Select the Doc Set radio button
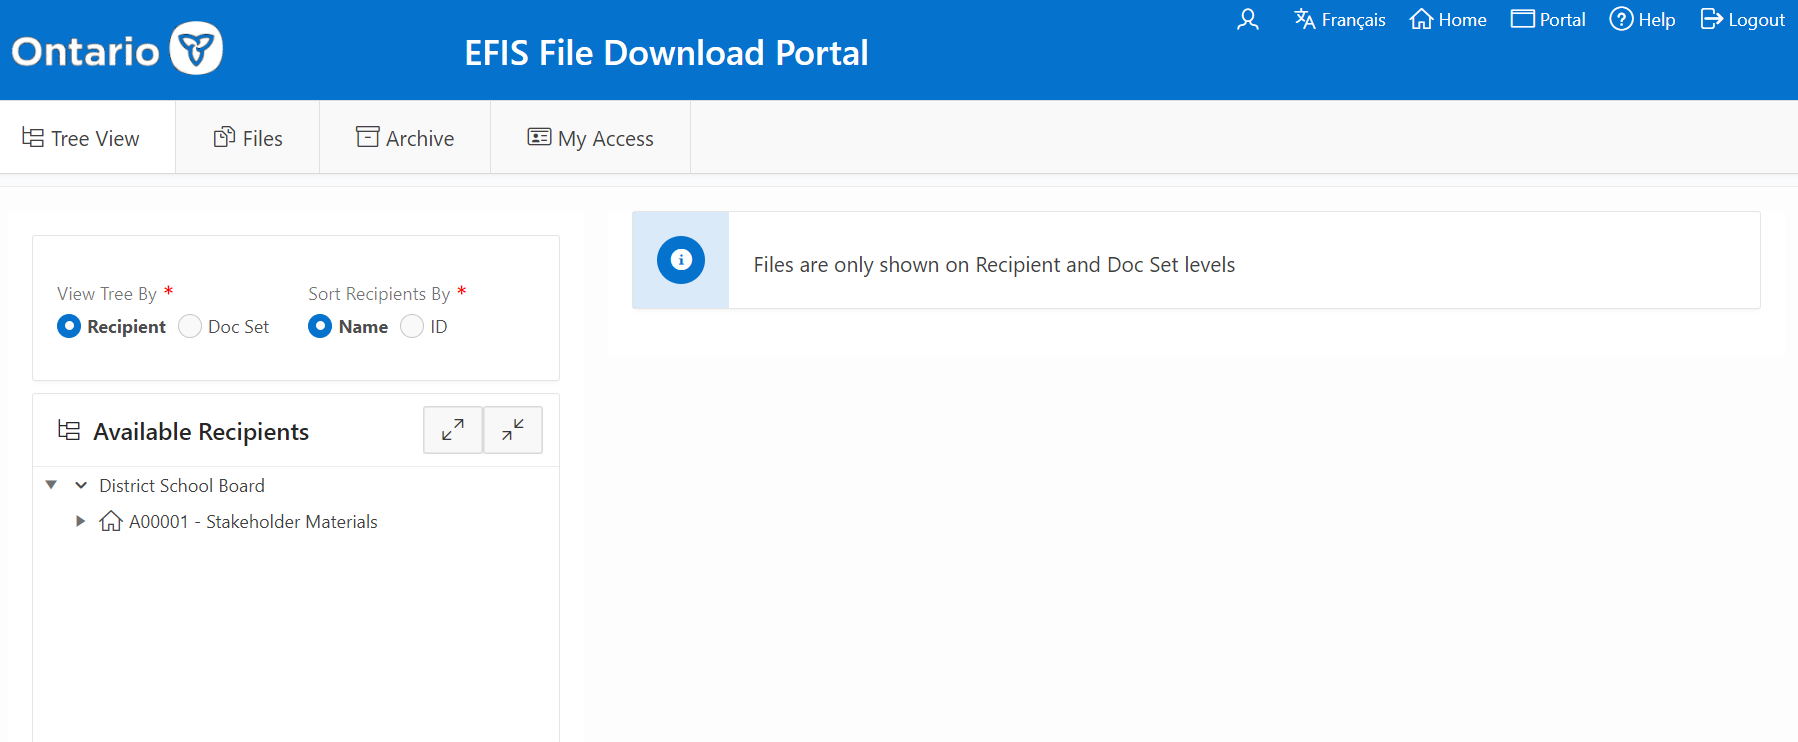Image resolution: width=1798 pixels, height=742 pixels. click(190, 327)
